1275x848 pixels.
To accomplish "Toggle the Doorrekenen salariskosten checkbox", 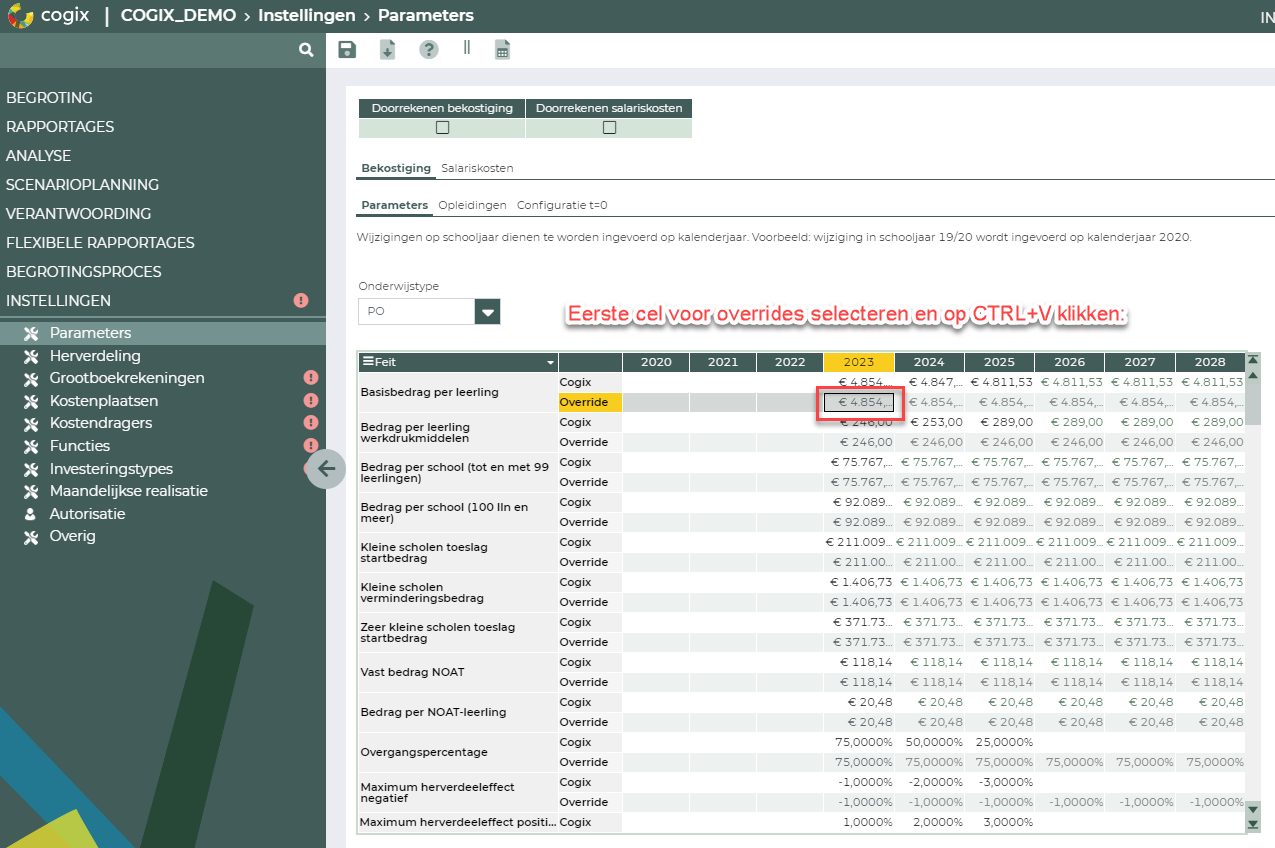I will [609, 128].
